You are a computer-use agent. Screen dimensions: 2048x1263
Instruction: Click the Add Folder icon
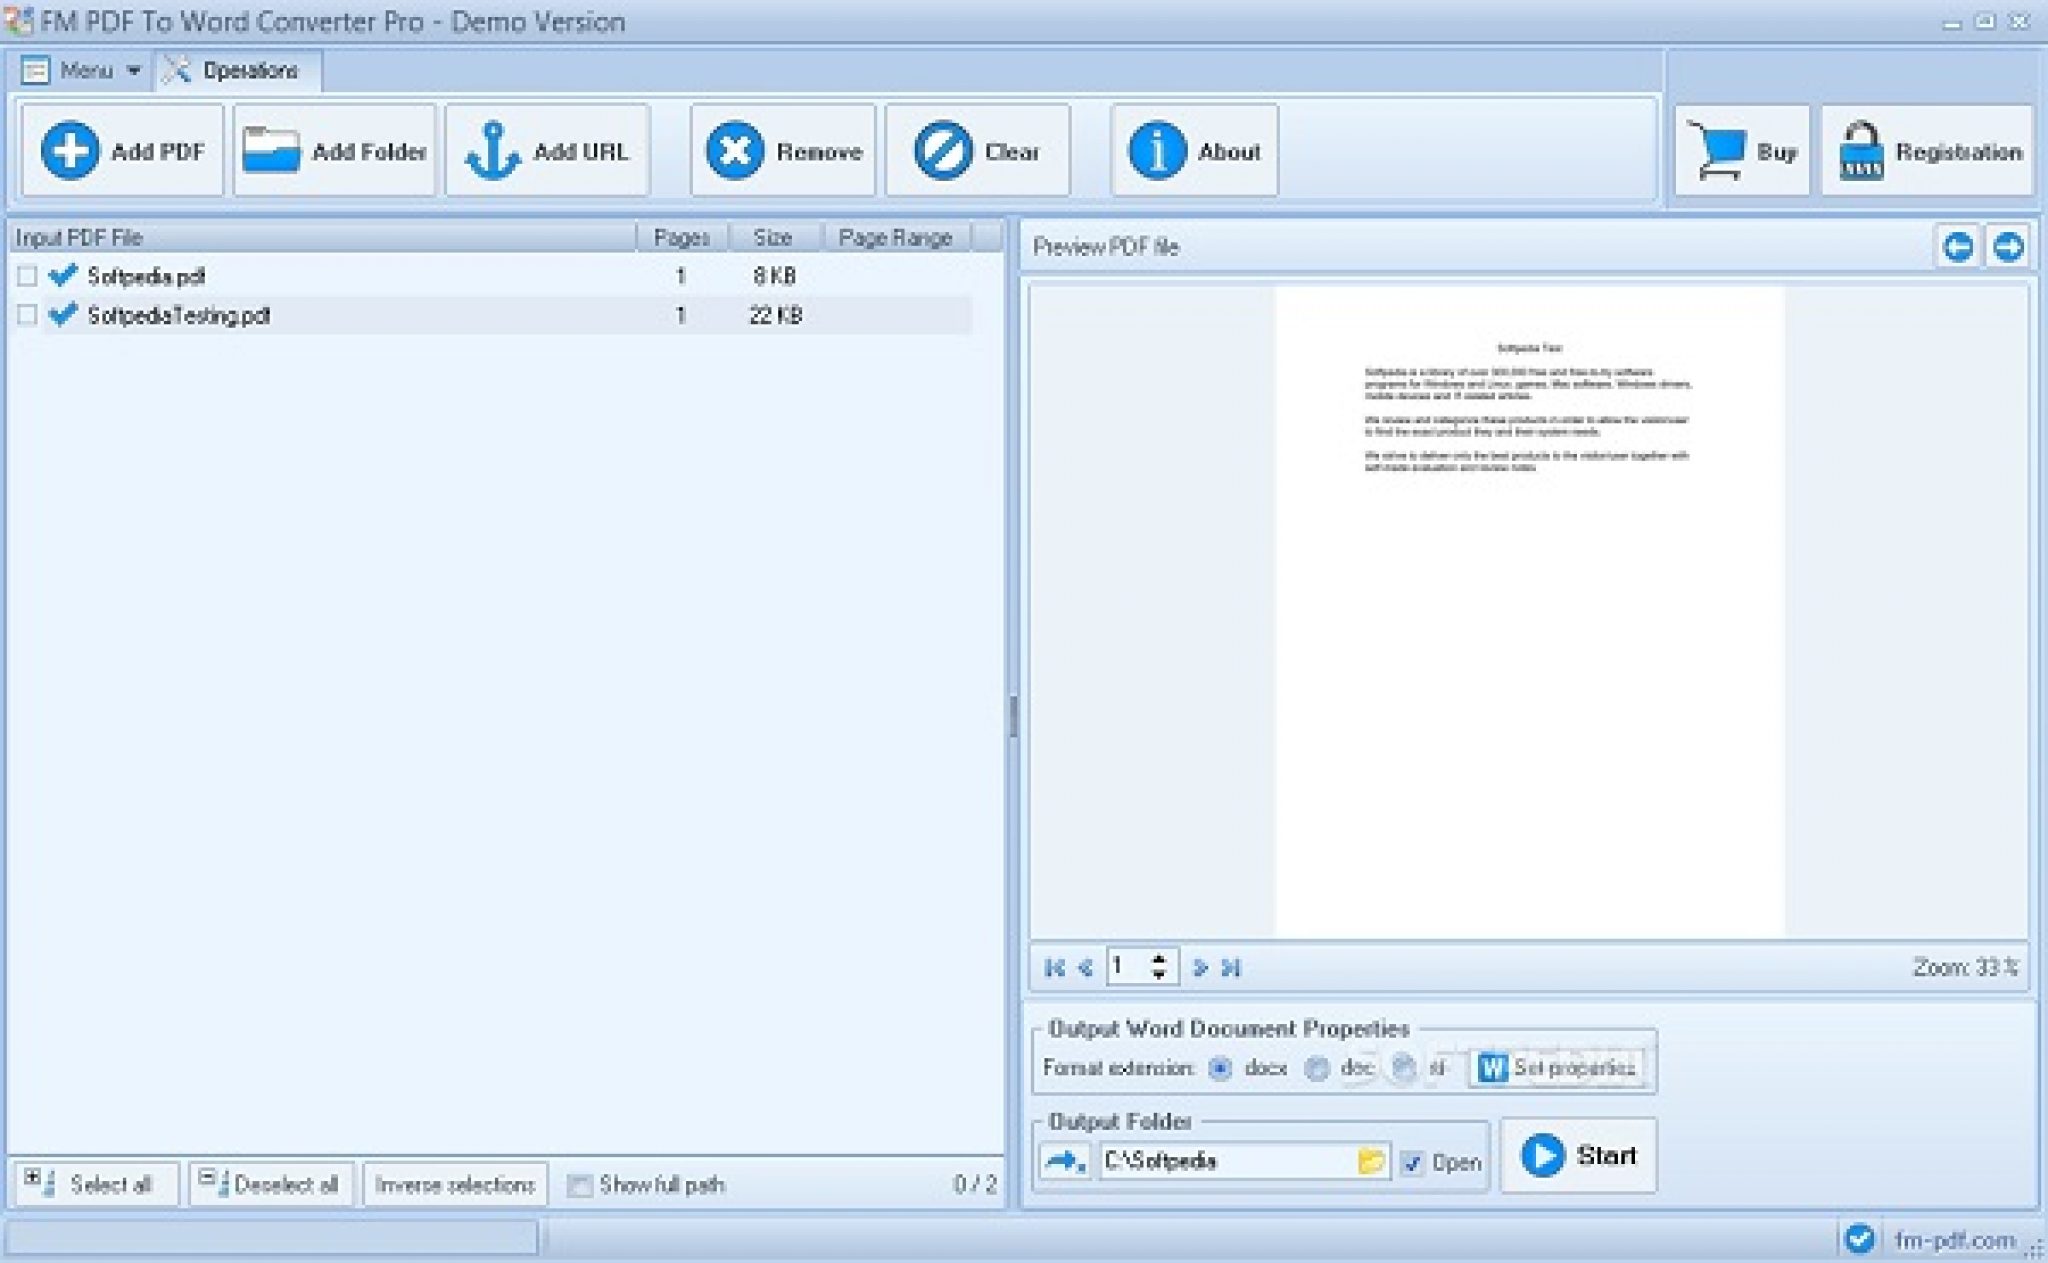point(270,151)
